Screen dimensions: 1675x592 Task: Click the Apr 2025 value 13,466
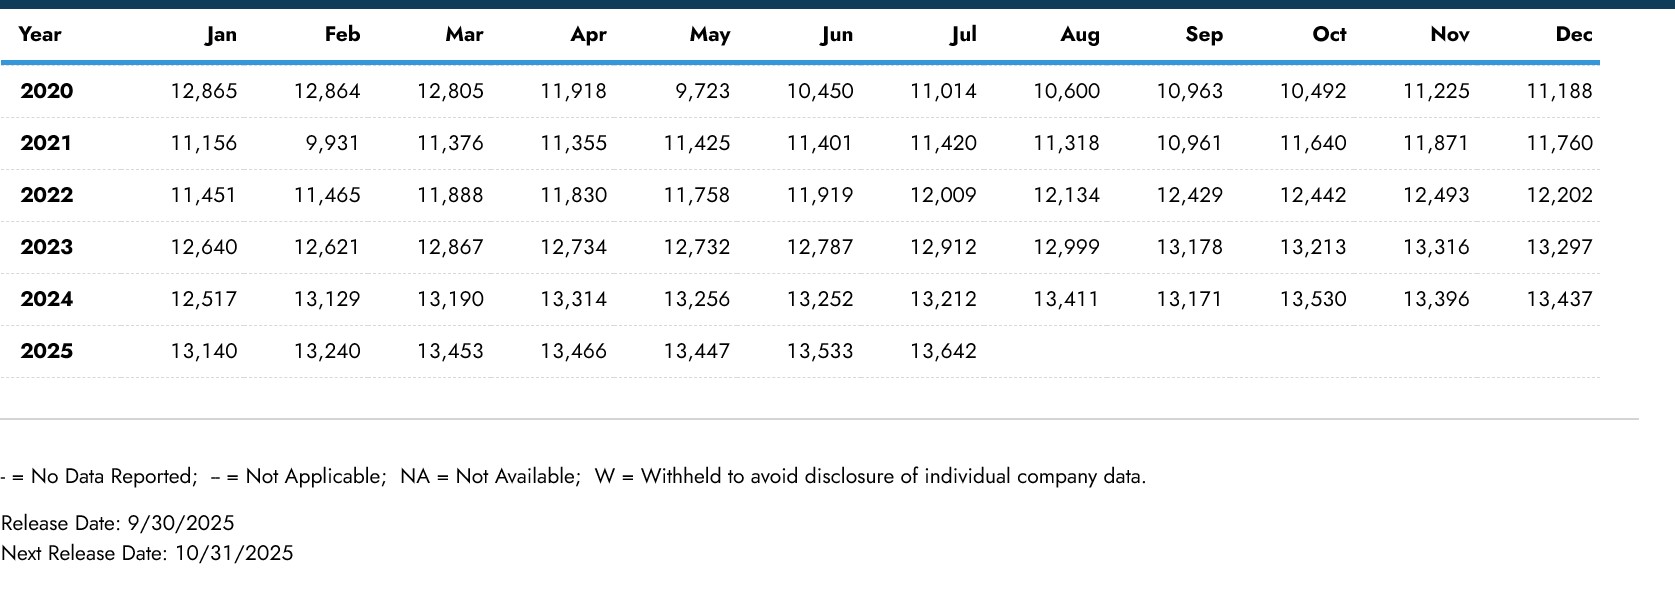573,351
